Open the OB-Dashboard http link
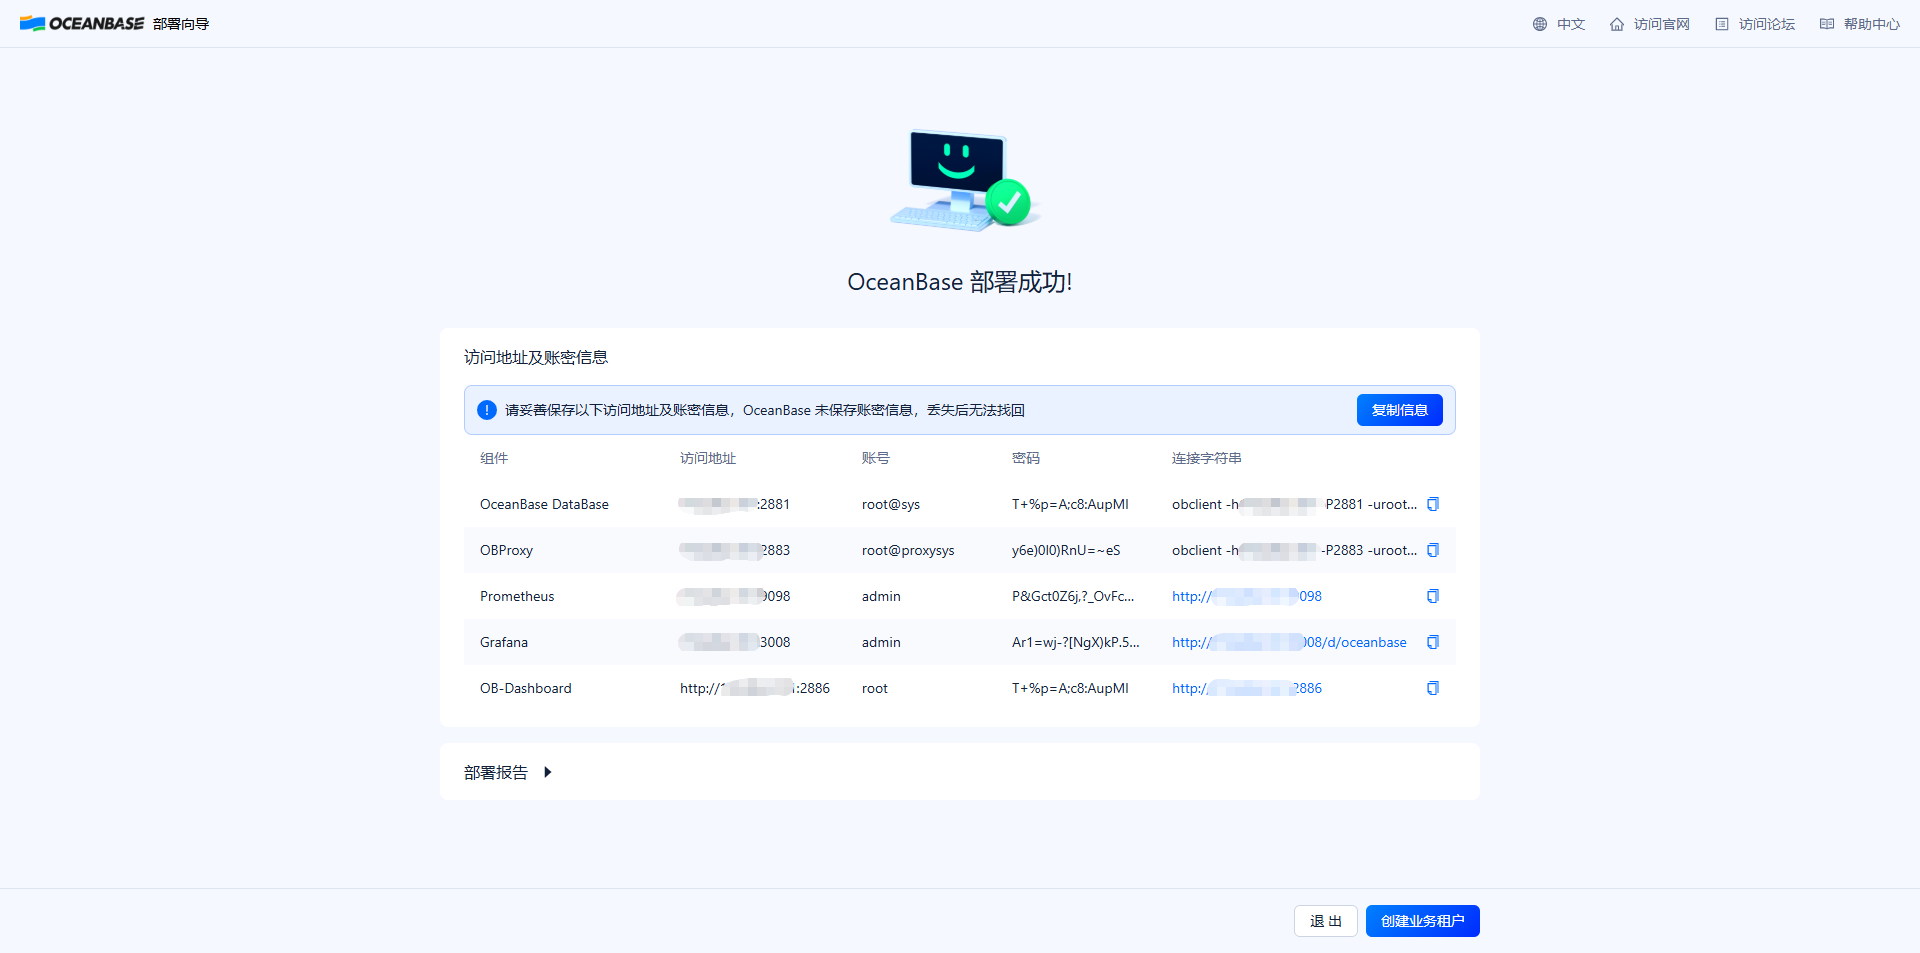 [1247, 688]
